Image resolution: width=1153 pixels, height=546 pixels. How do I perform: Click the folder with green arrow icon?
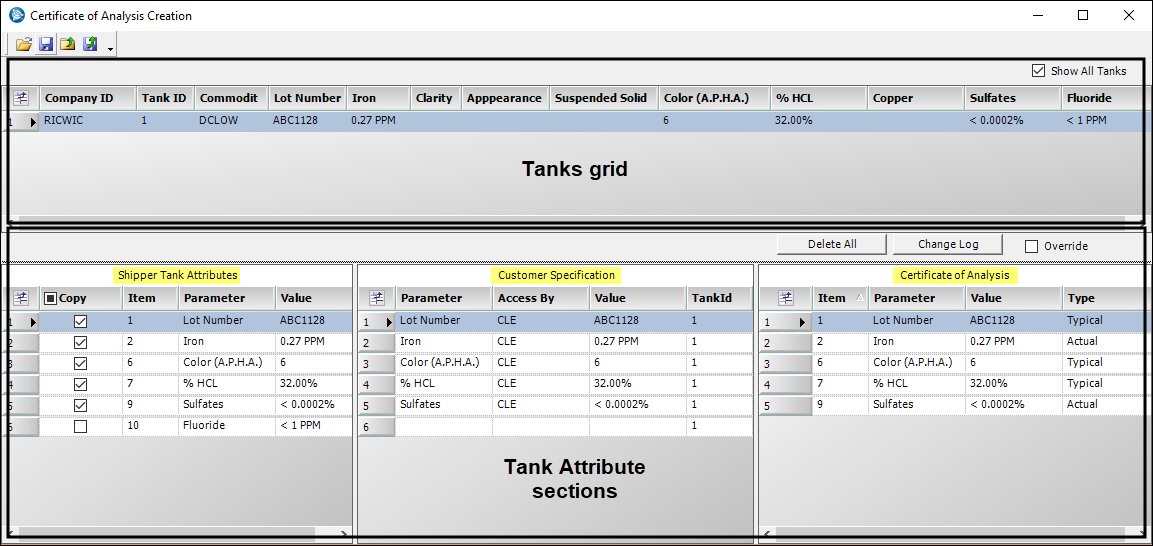(68, 45)
